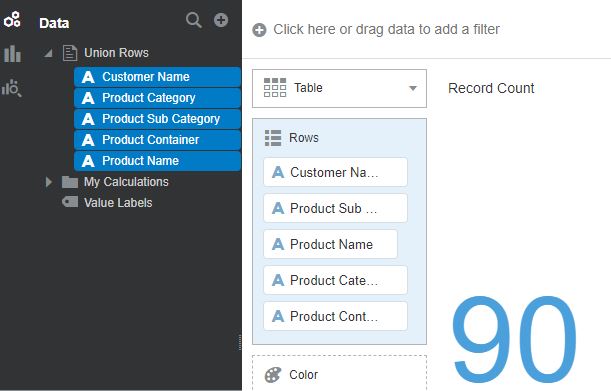Expand the My Calculations folder
This screenshot has height=391, width=611.
[x=48, y=182]
